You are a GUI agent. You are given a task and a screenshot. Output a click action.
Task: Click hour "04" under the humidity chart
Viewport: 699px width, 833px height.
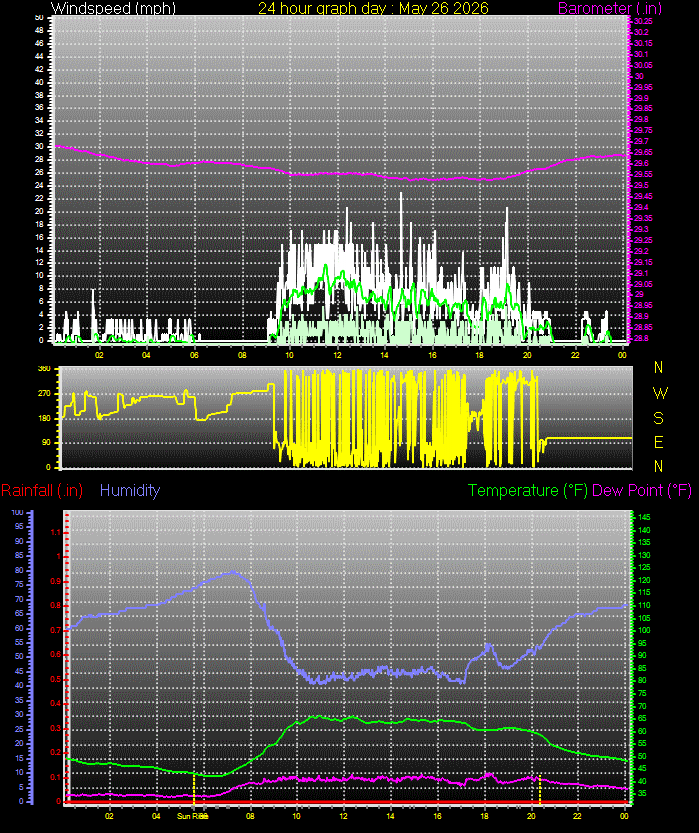(x=156, y=816)
